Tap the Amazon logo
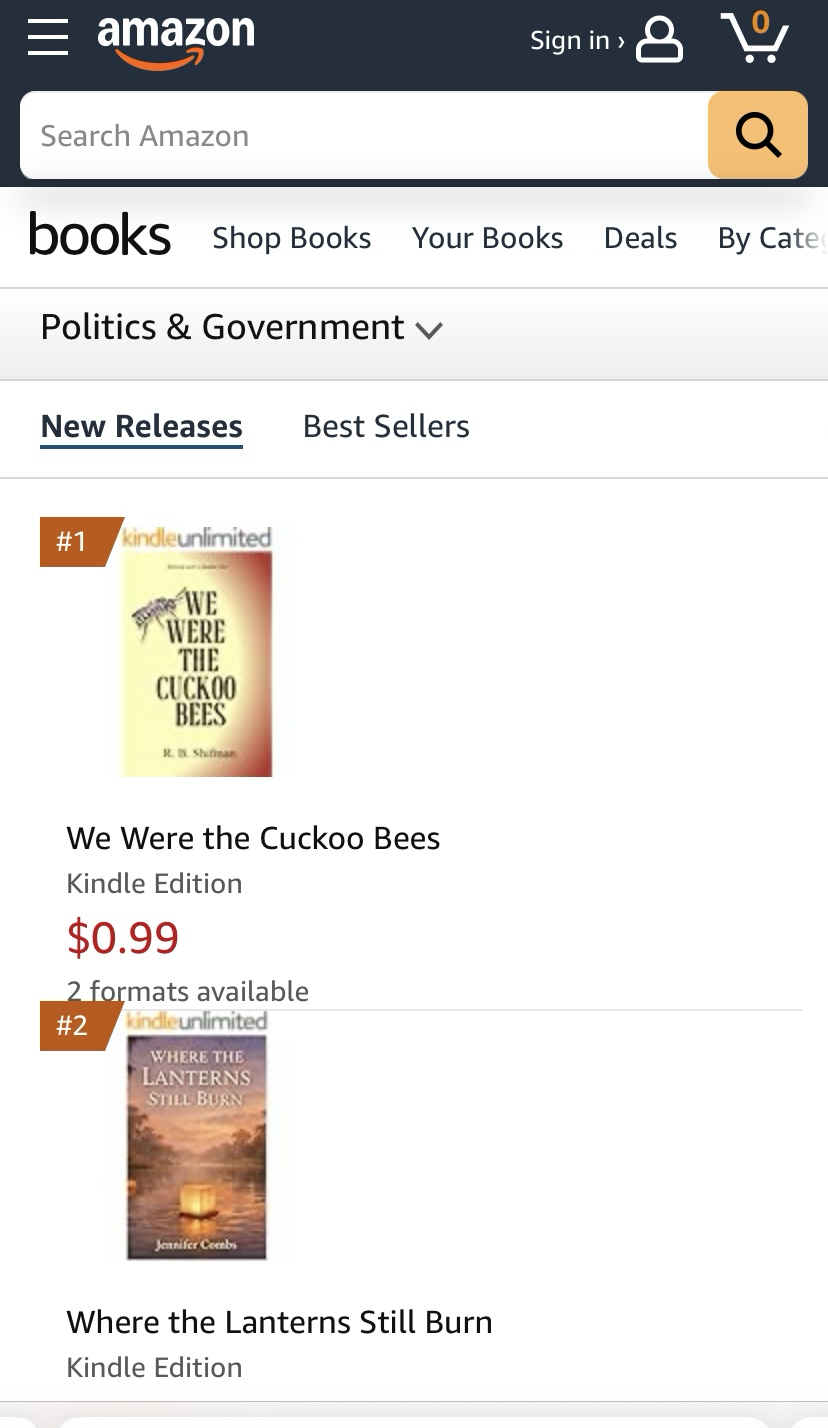 tap(176, 40)
